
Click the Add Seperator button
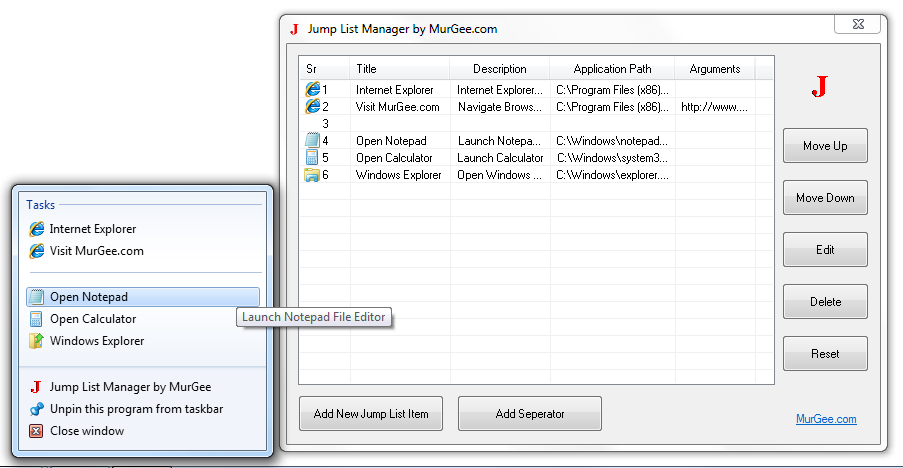tap(530, 413)
